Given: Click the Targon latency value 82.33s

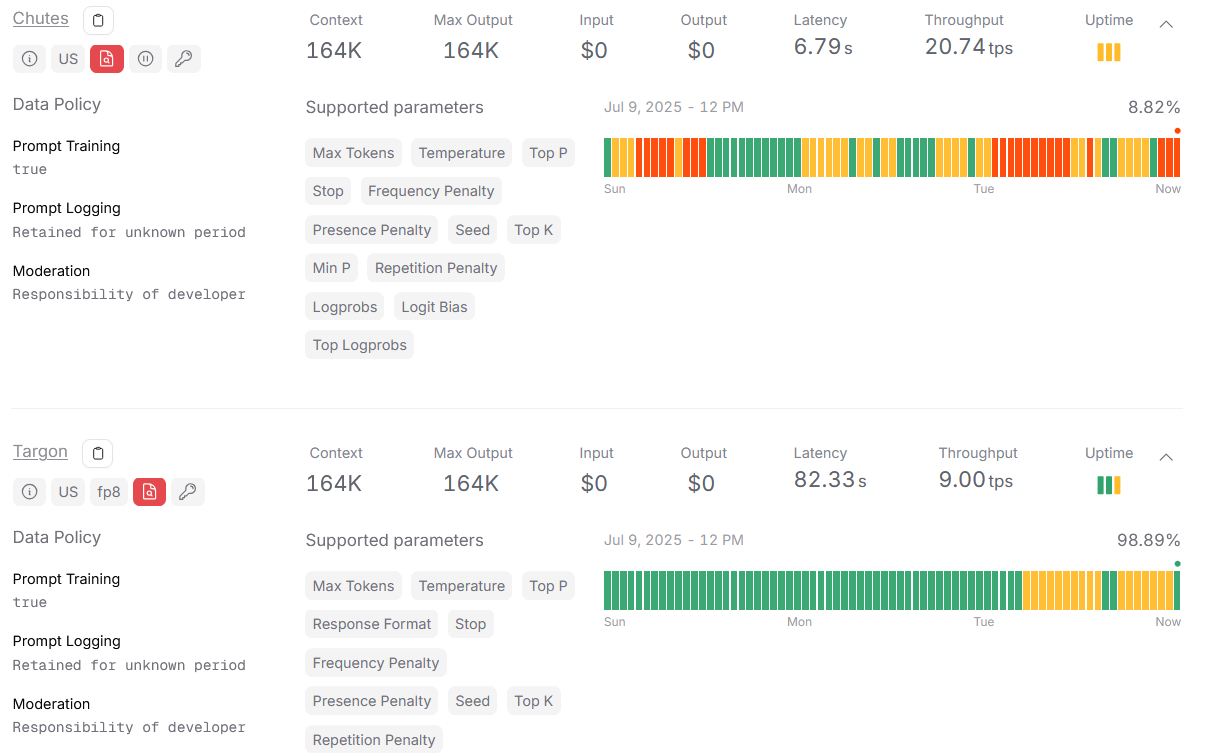Looking at the screenshot, I should [830, 480].
